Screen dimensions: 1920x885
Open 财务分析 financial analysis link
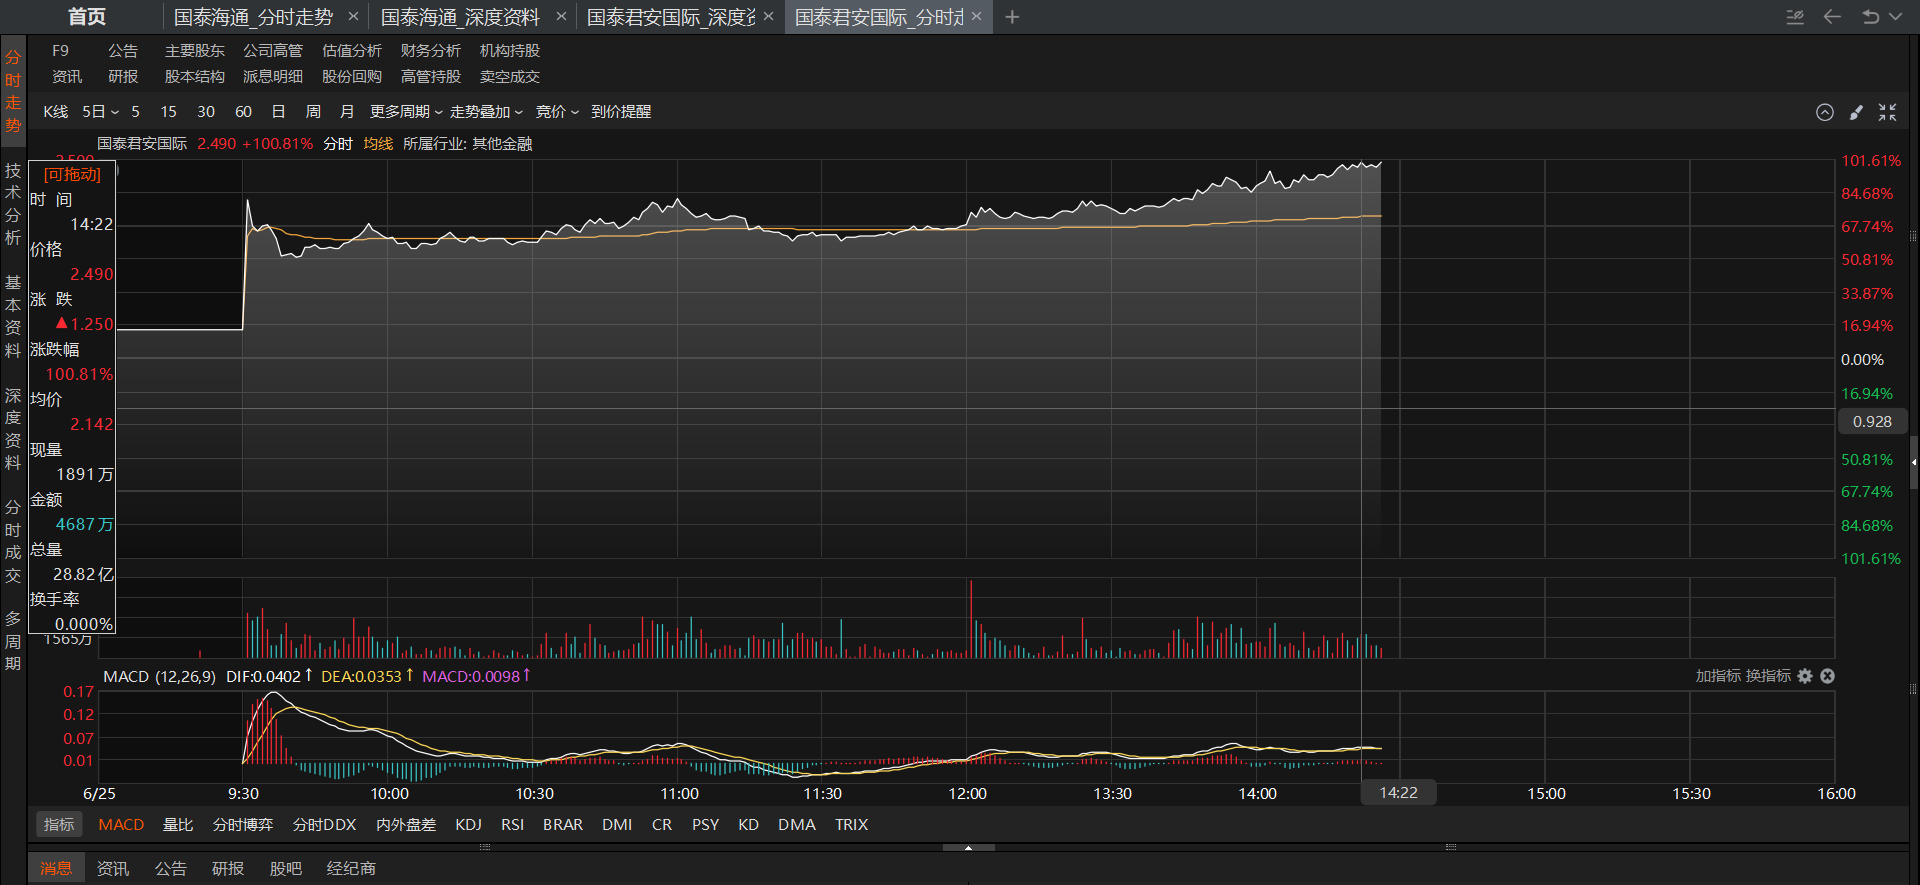tap(431, 51)
